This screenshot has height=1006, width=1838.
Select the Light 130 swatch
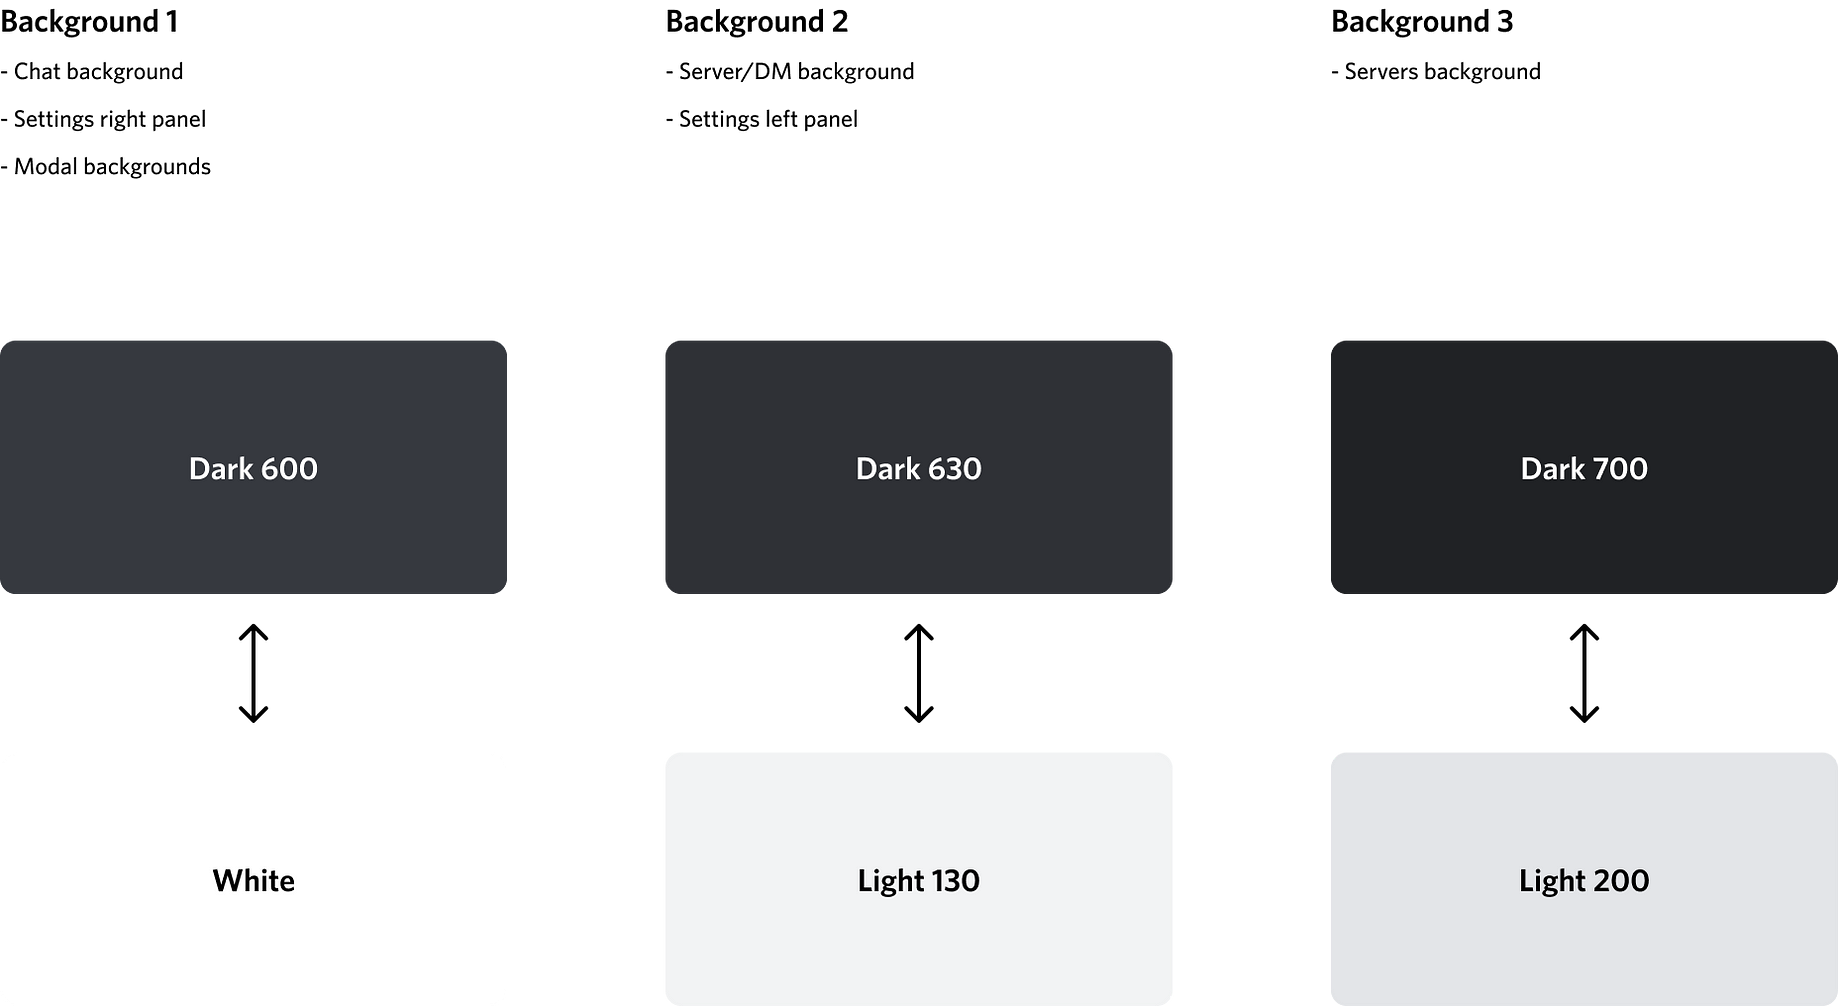pyautogui.click(x=918, y=879)
